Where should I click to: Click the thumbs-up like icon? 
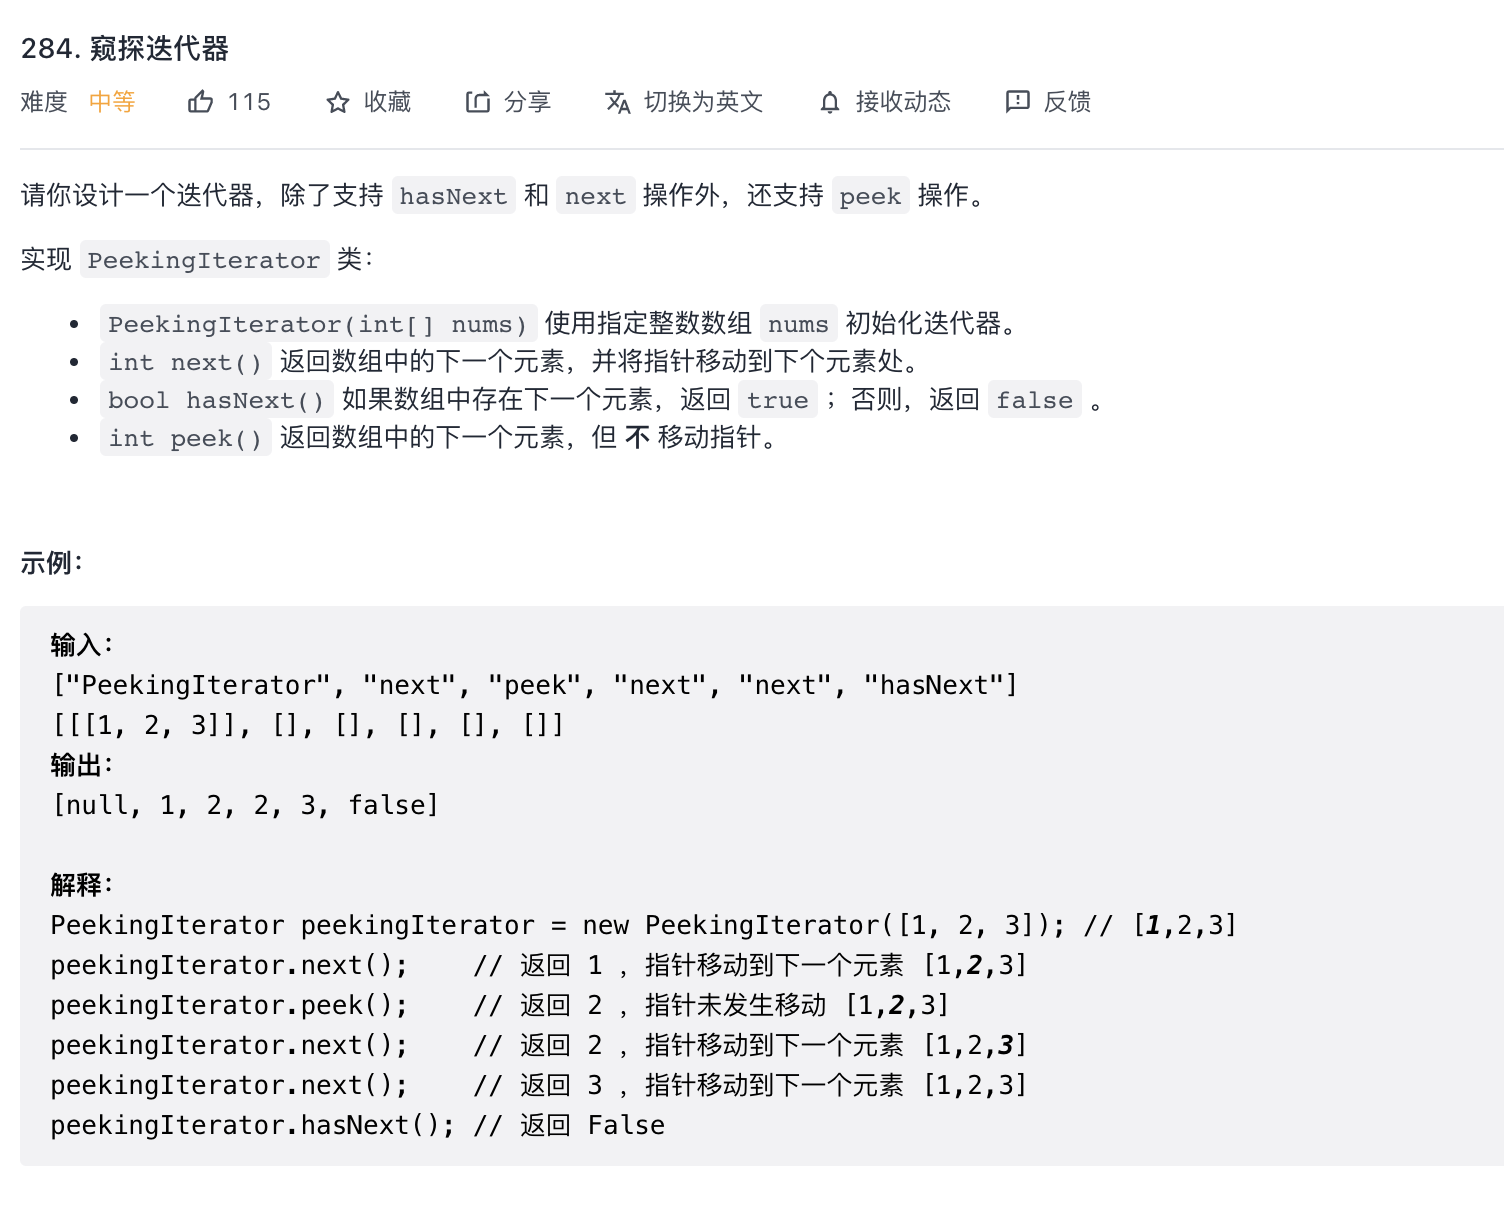coord(200,102)
